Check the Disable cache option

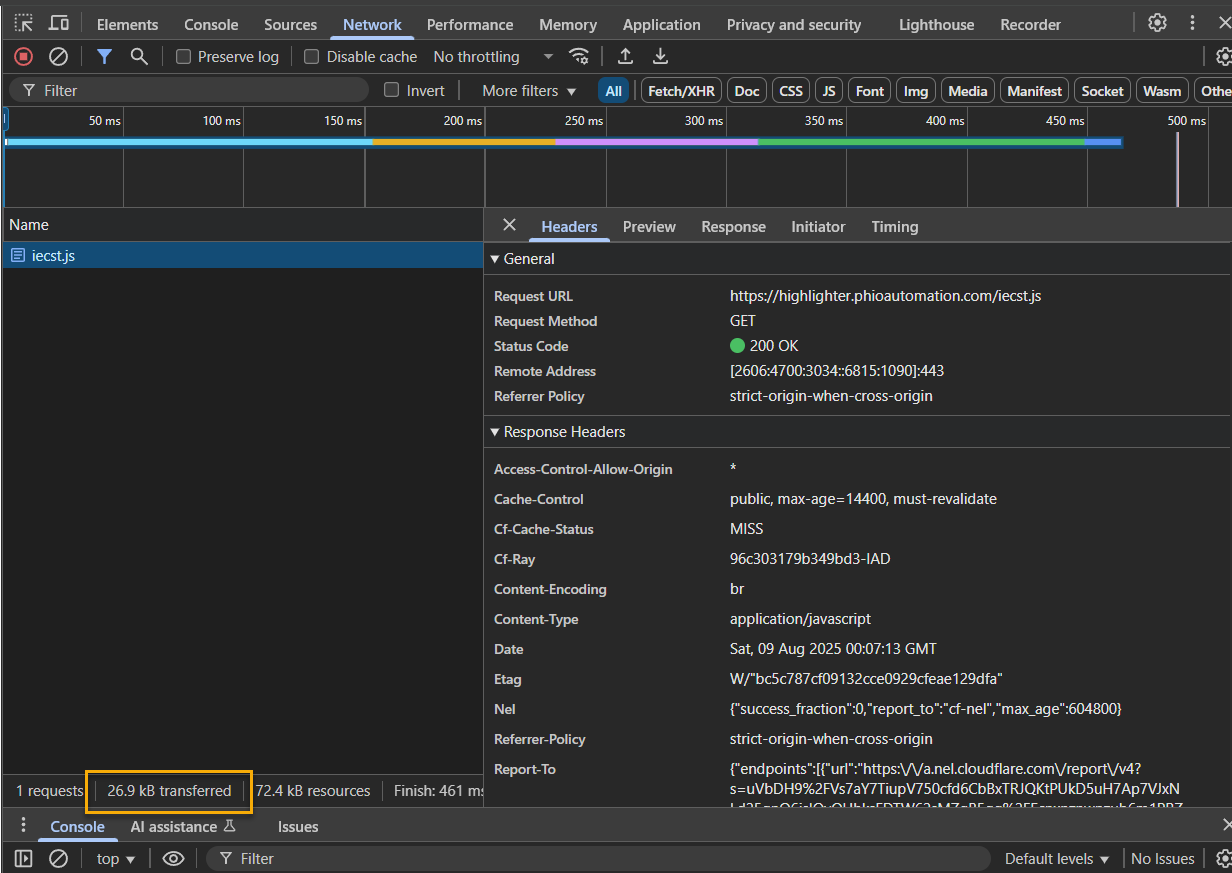click(x=312, y=57)
